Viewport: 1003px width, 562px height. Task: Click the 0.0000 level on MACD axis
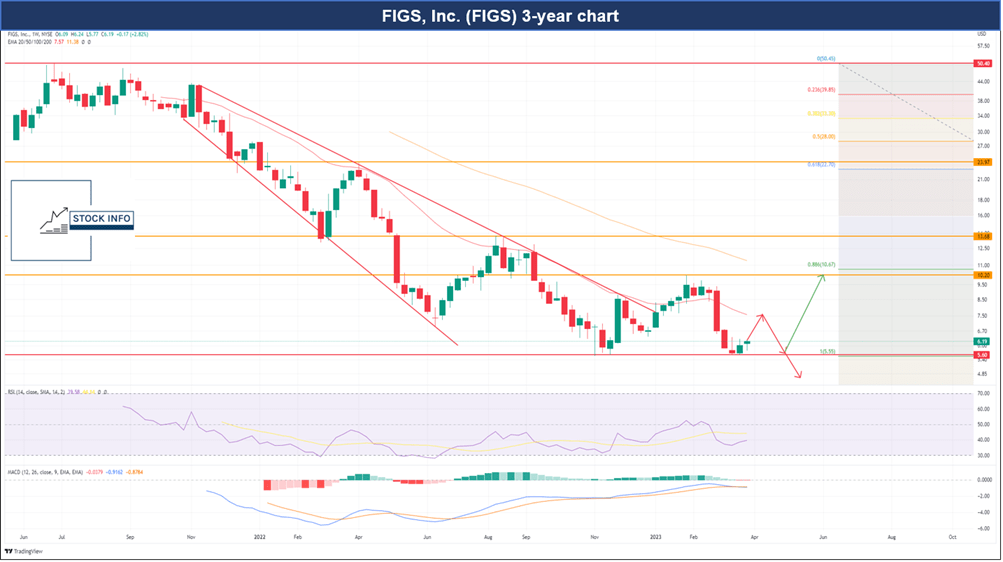click(x=984, y=480)
